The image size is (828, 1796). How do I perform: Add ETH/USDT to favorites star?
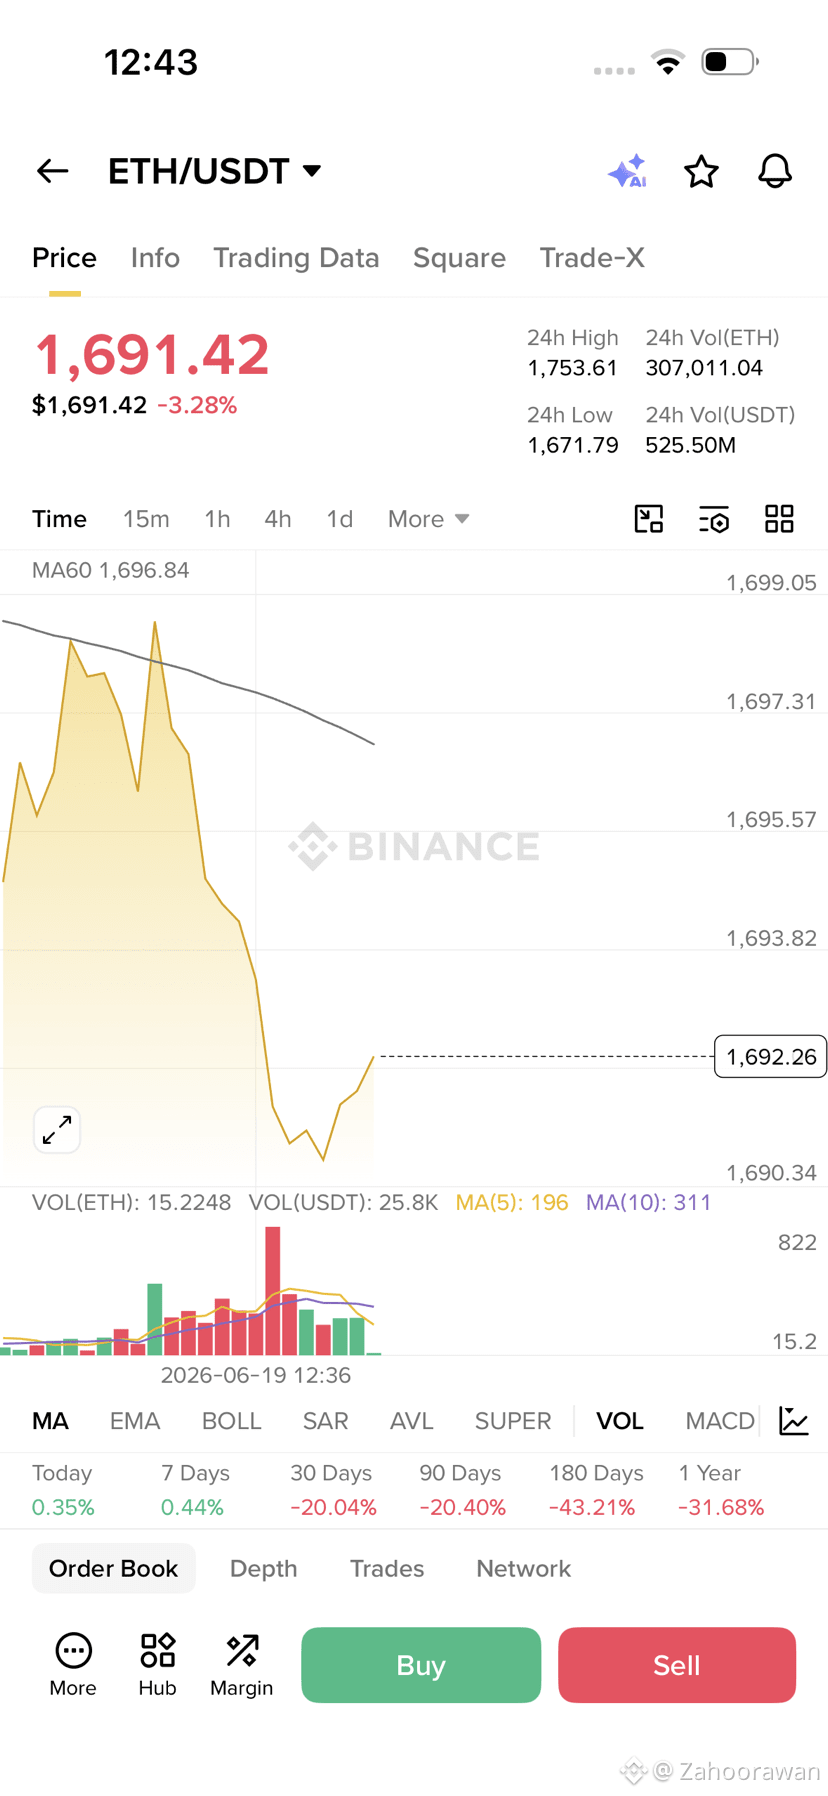(701, 171)
